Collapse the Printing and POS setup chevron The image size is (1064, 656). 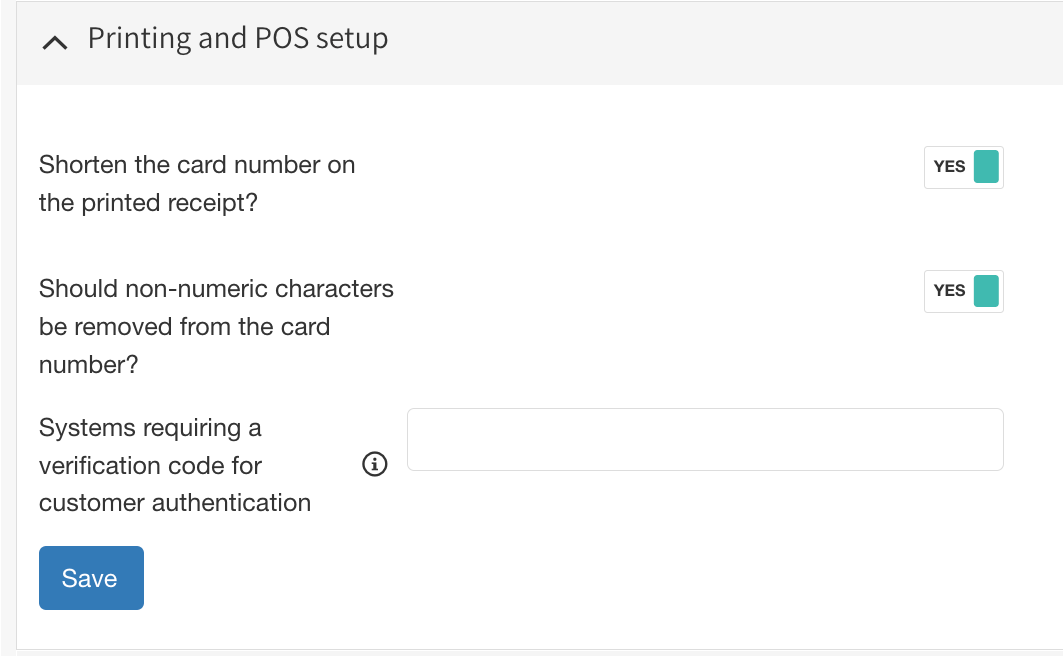(x=57, y=42)
